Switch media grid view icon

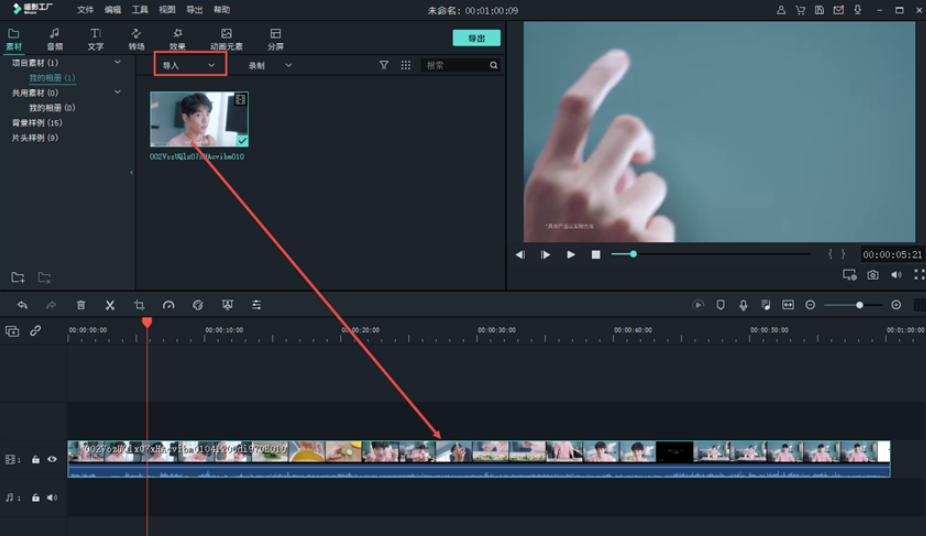pos(406,65)
